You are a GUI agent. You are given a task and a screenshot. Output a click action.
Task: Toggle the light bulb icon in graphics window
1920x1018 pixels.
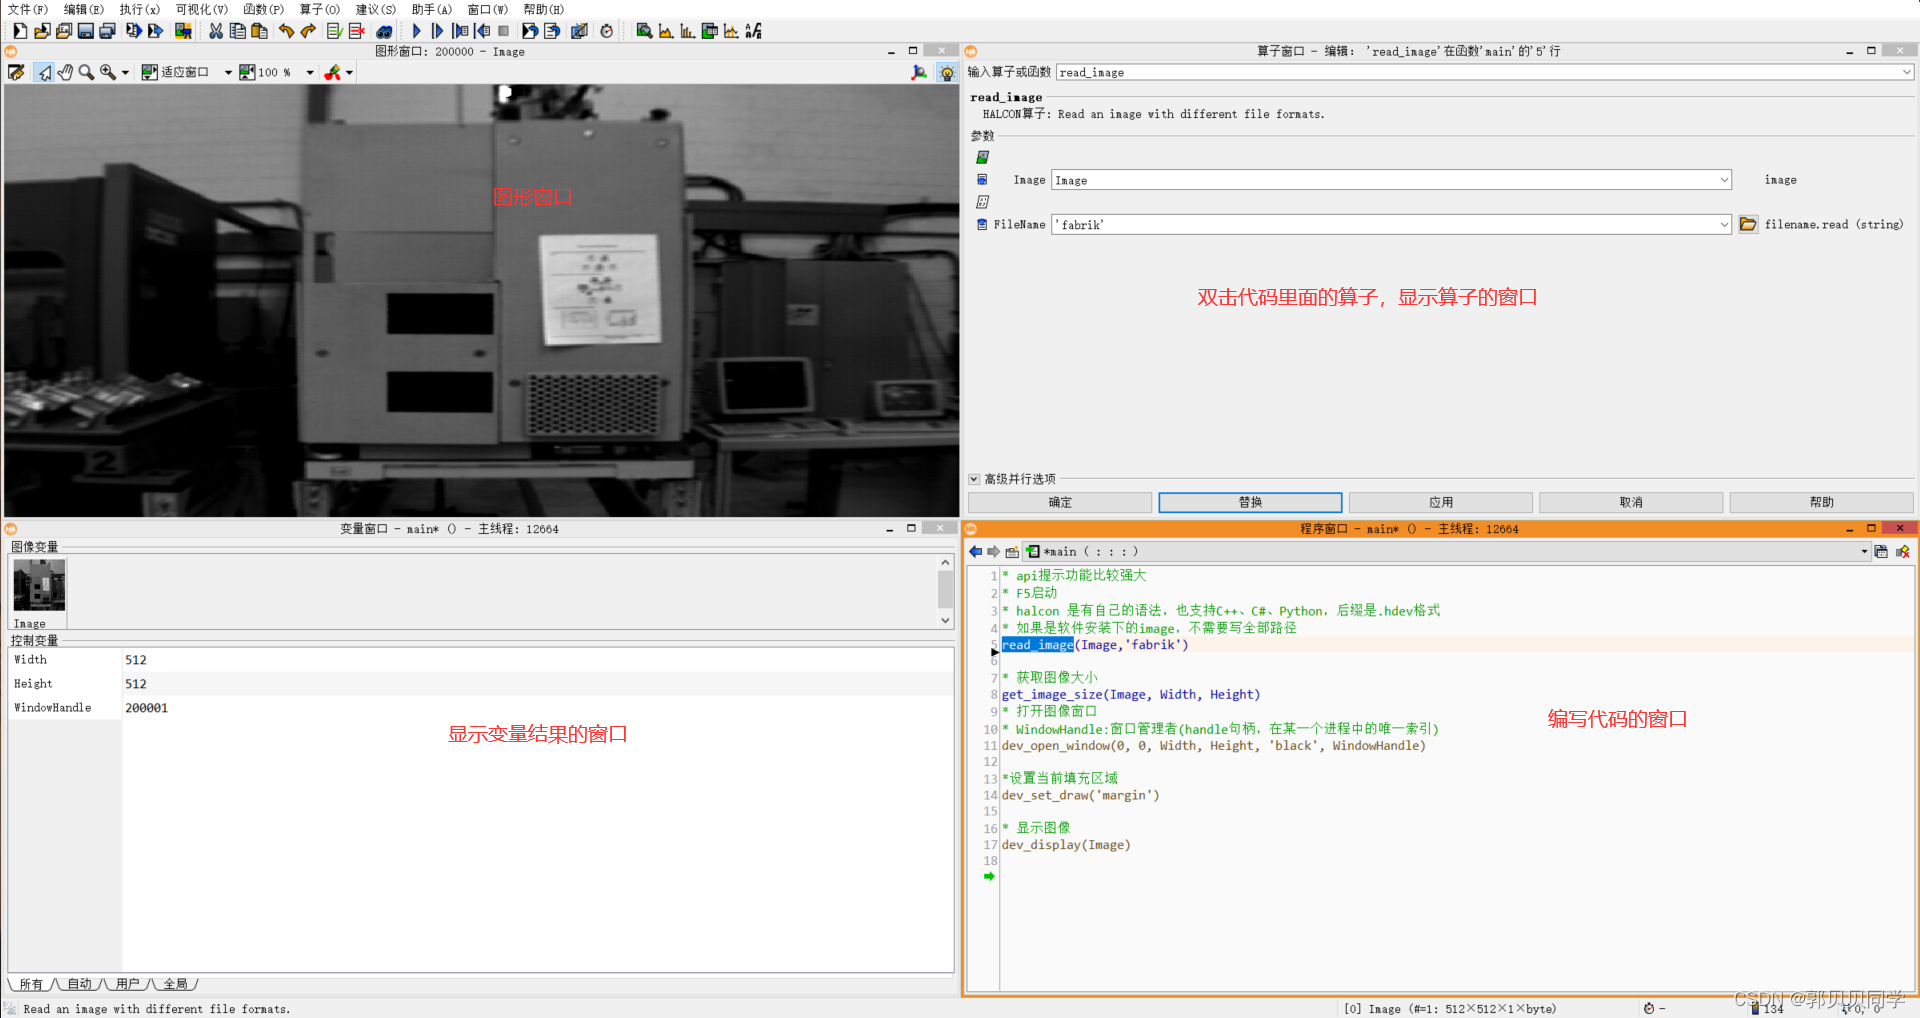pos(946,72)
